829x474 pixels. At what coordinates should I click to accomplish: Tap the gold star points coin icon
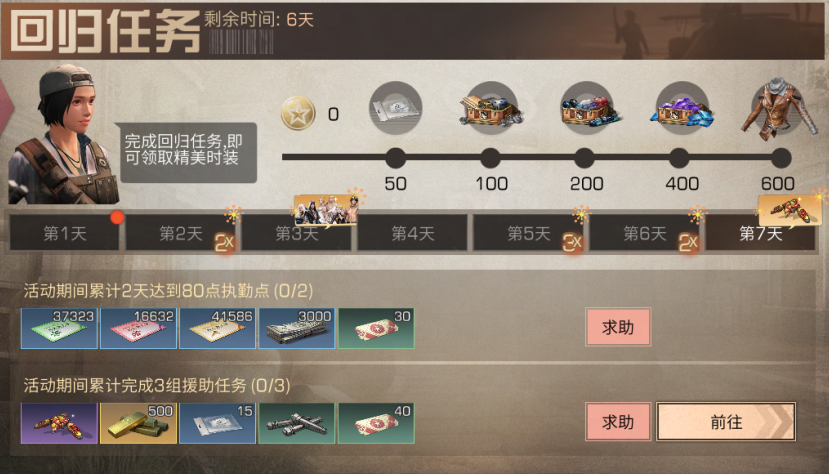[298, 113]
